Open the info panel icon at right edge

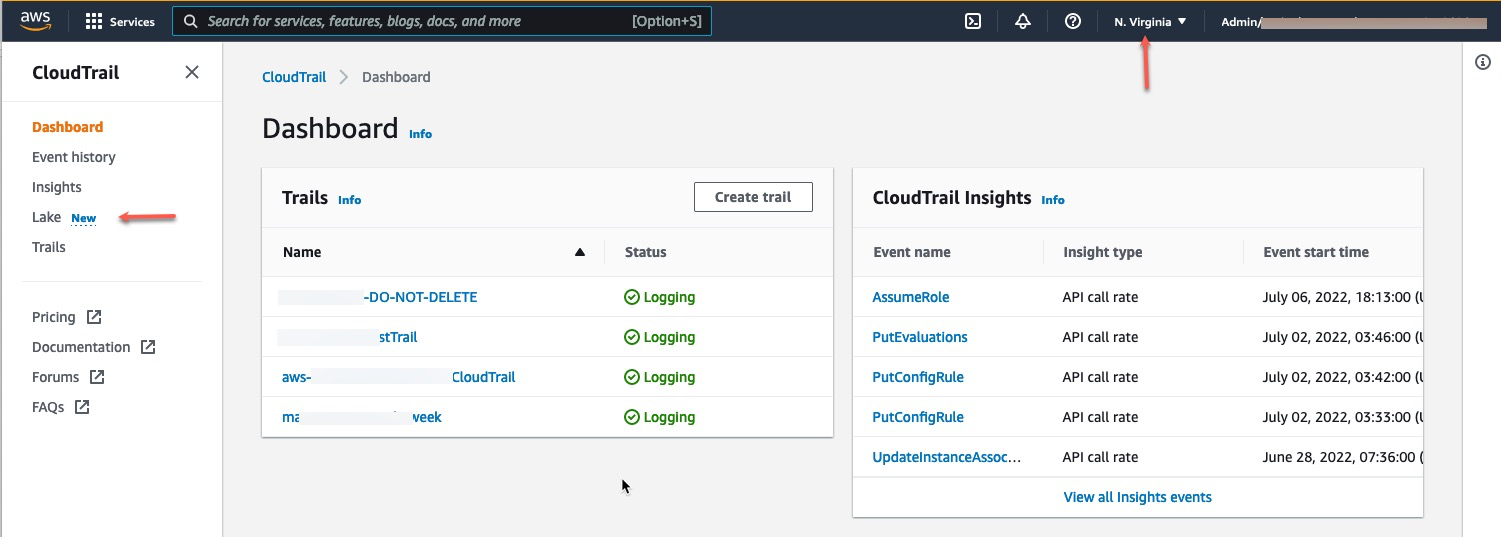pyautogui.click(x=1483, y=62)
